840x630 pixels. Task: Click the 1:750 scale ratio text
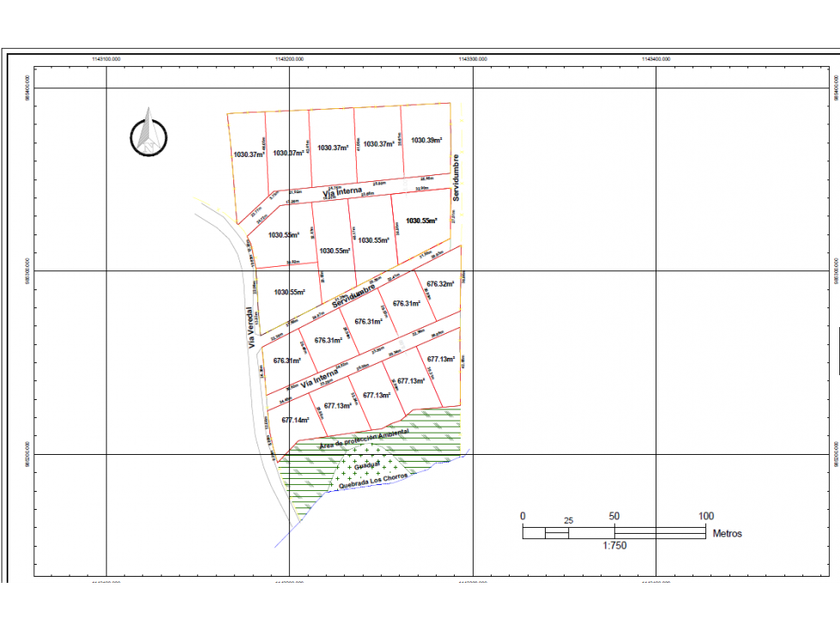point(614,545)
